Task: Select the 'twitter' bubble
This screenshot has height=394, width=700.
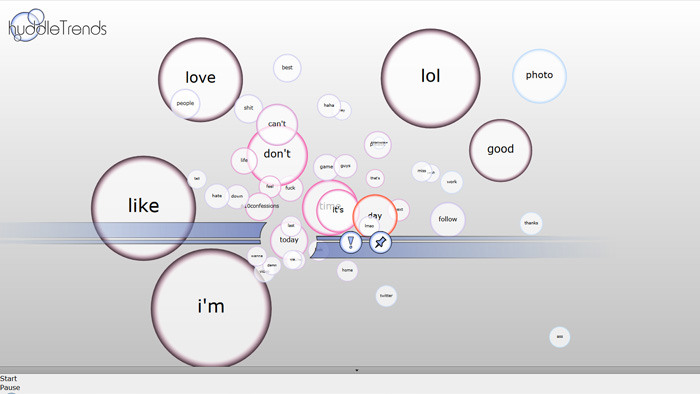Action: coord(386,296)
